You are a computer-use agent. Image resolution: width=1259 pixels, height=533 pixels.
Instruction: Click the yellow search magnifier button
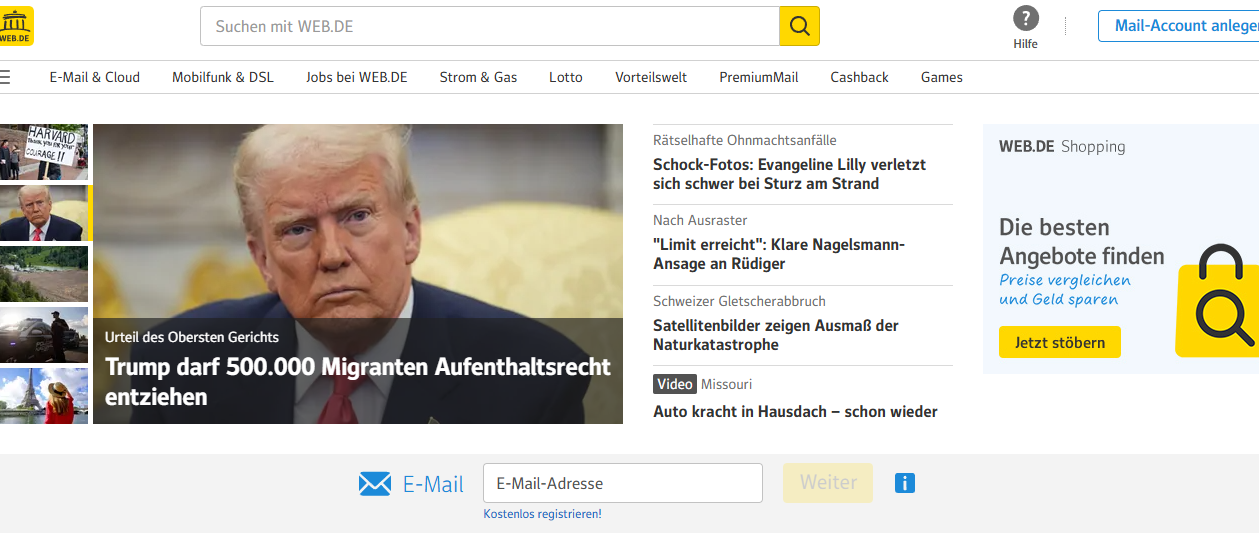799,26
